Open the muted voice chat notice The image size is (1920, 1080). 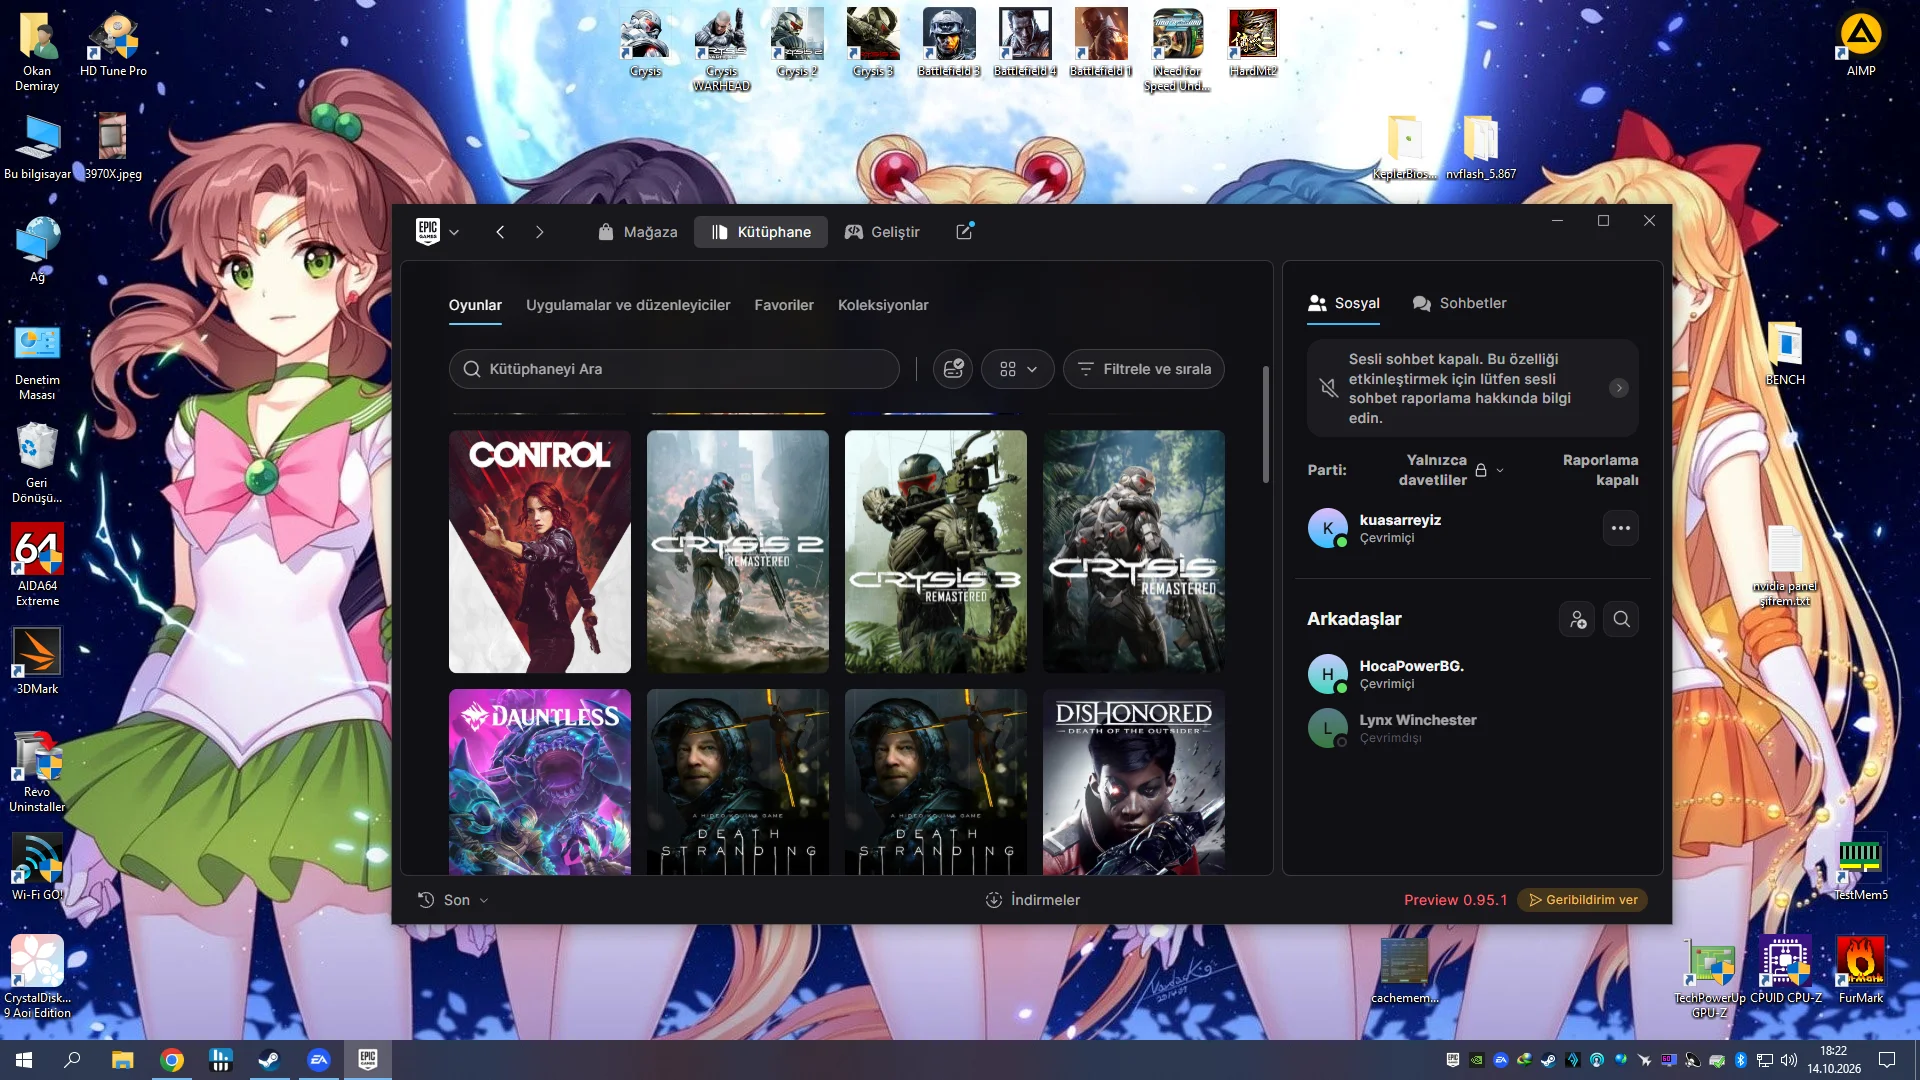pos(1472,388)
